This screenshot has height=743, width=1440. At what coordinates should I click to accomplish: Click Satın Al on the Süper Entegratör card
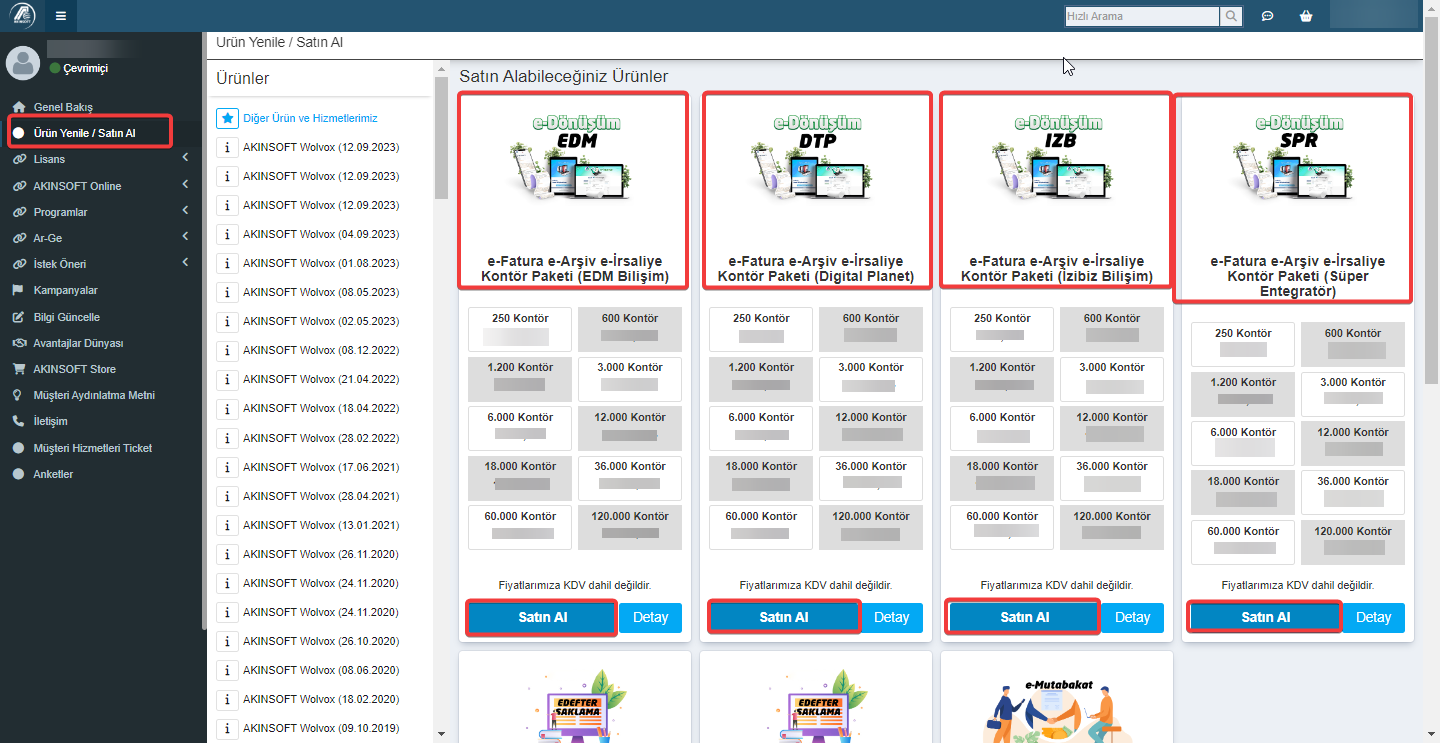(x=1266, y=617)
